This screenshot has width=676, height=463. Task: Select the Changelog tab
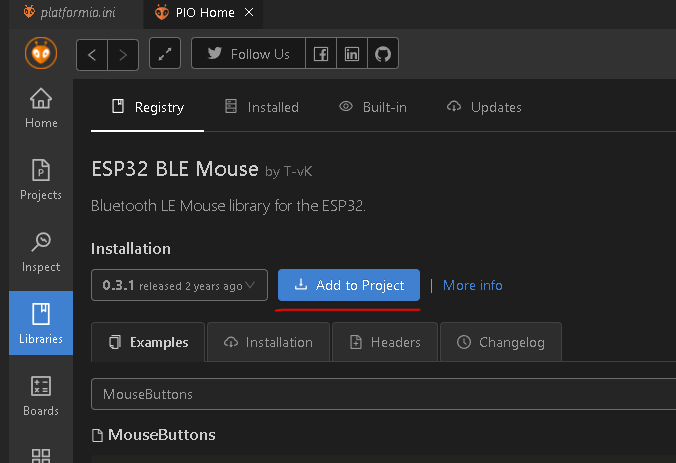click(x=501, y=342)
